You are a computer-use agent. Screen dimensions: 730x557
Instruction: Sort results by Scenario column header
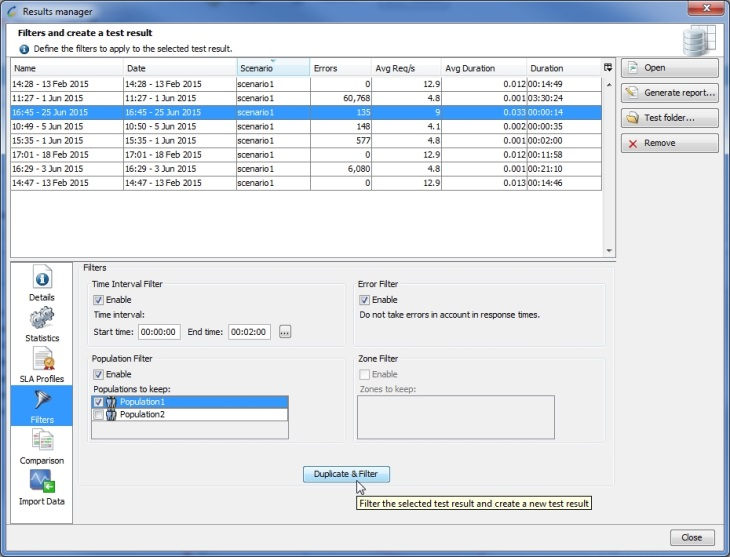[x=272, y=68]
